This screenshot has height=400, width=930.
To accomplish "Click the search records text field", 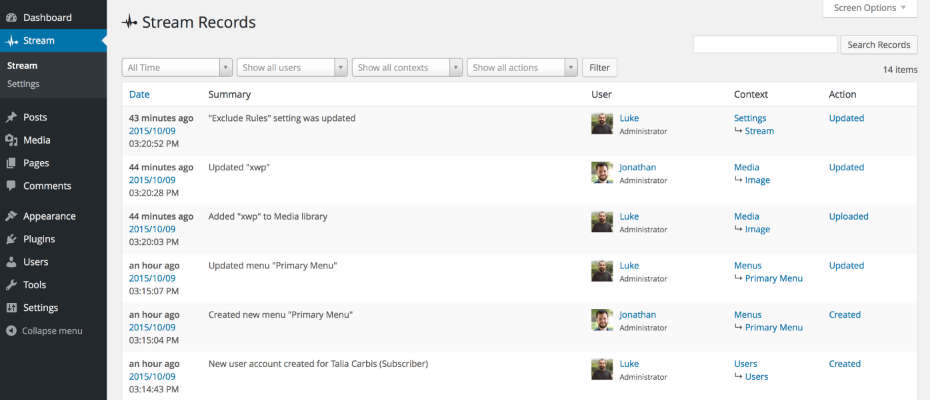I will (765, 45).
